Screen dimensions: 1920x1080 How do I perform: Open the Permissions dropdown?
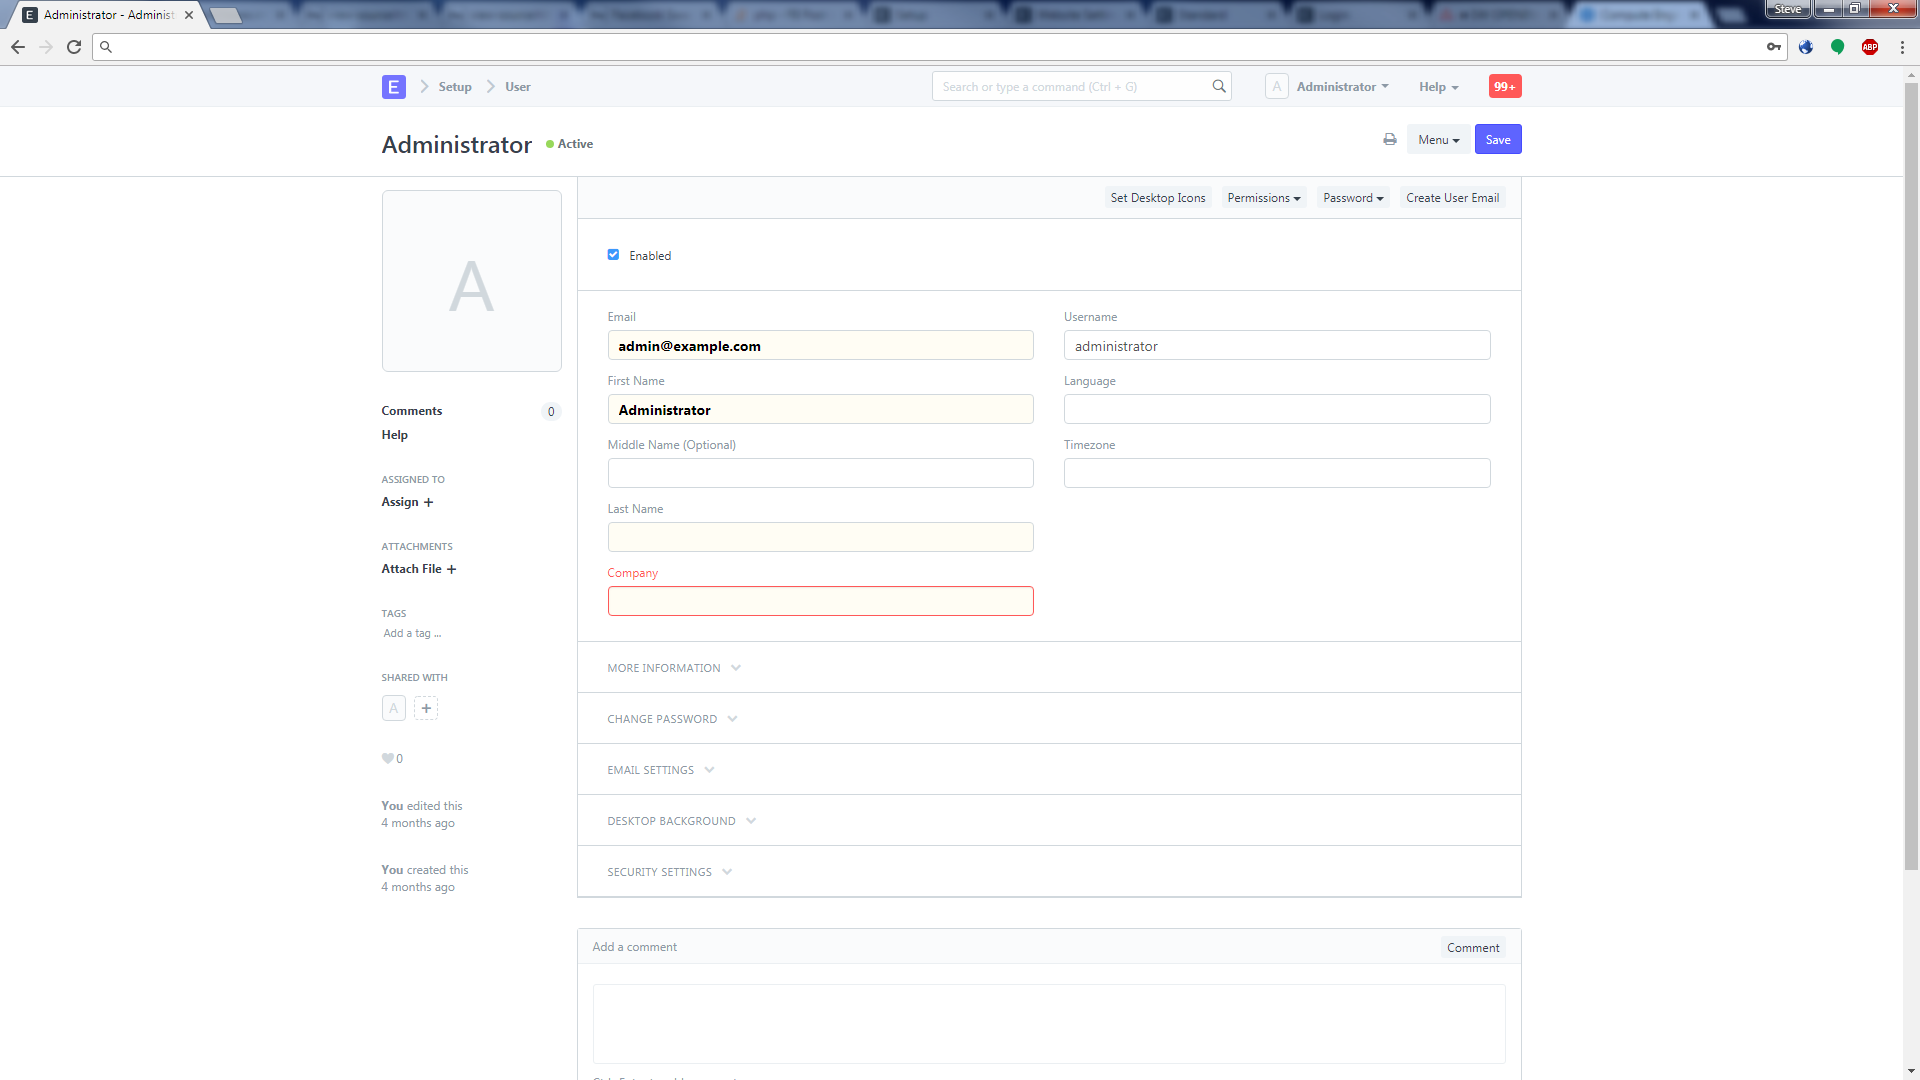pyautogui.click(x=1263, y=197)
